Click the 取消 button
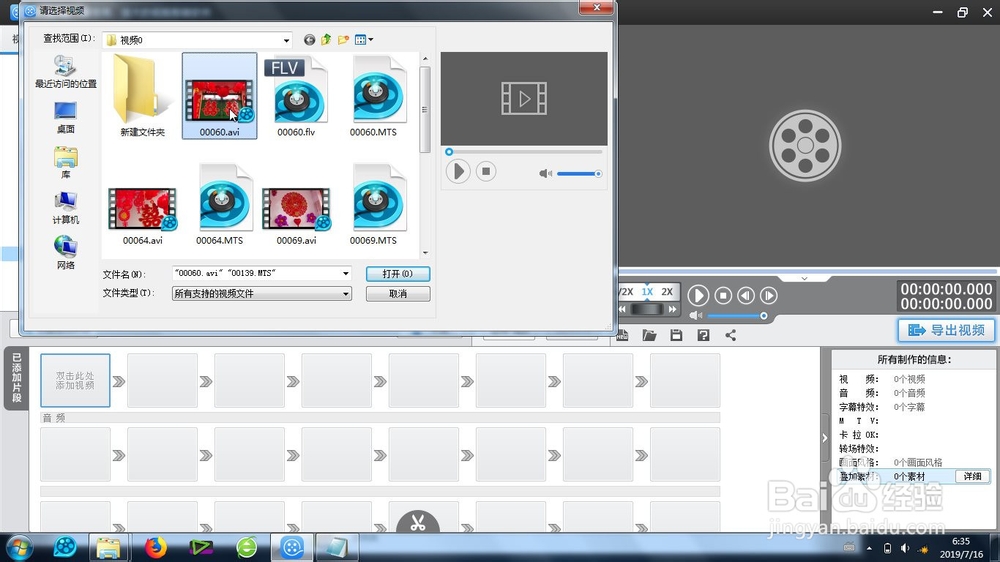 pos(398,294)
